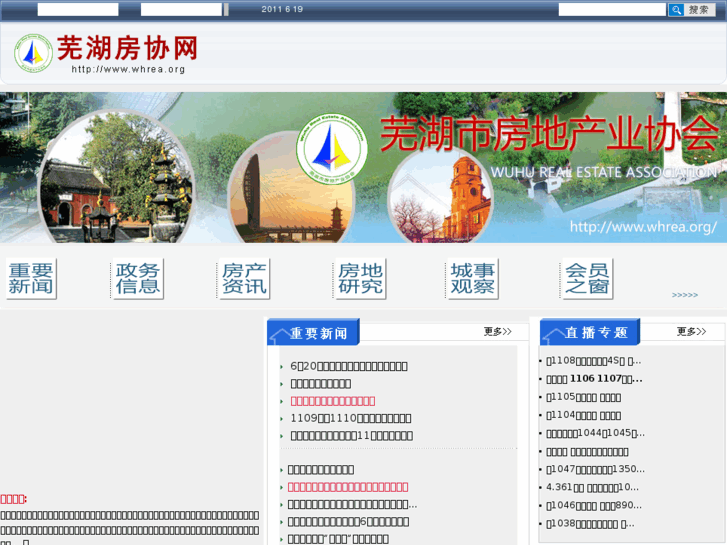Open the 政务信息 navigation menu item
This screenshot has height=545, width=727.
138,278
